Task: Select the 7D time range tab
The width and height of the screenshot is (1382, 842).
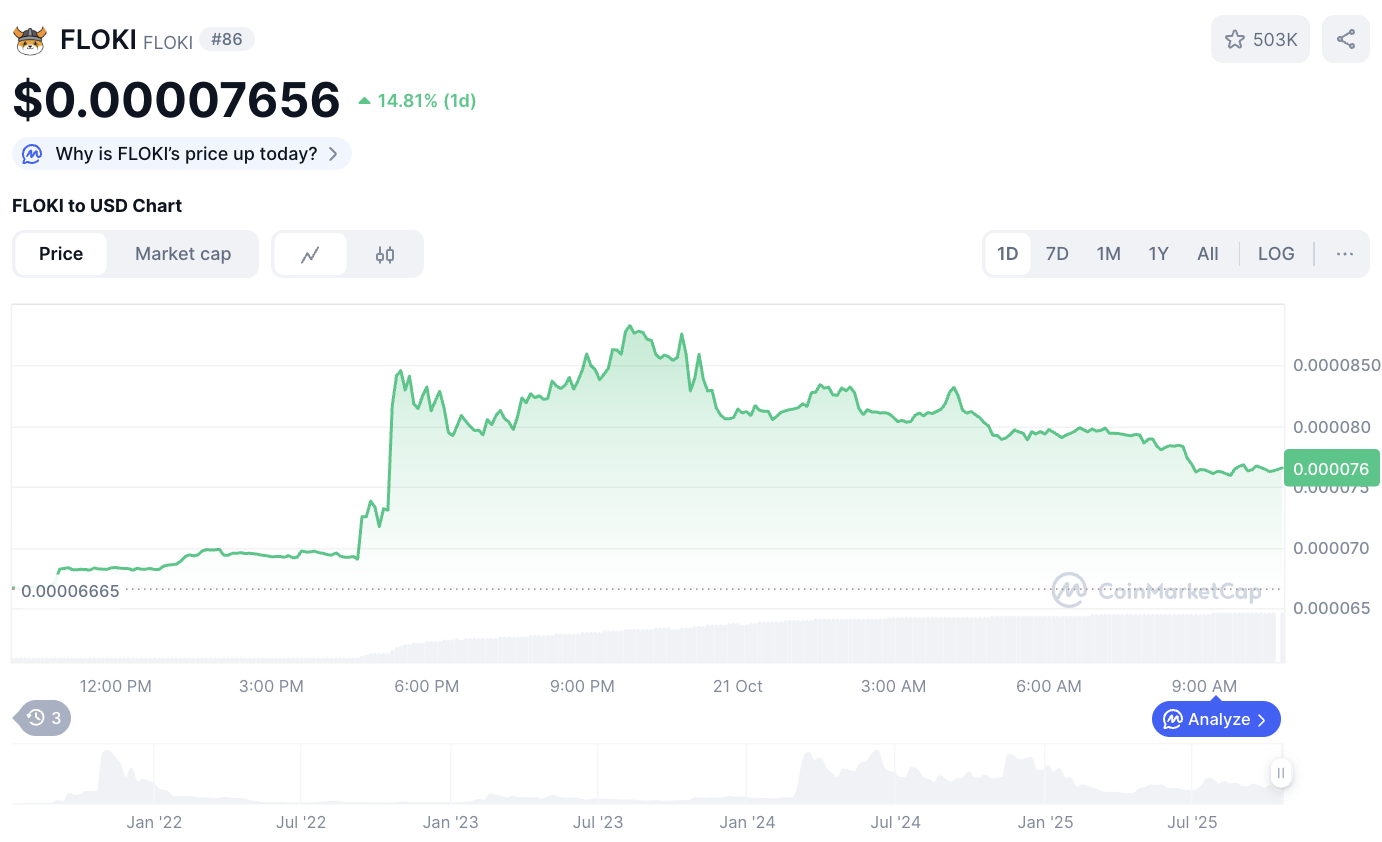Action: [1057, 254]
